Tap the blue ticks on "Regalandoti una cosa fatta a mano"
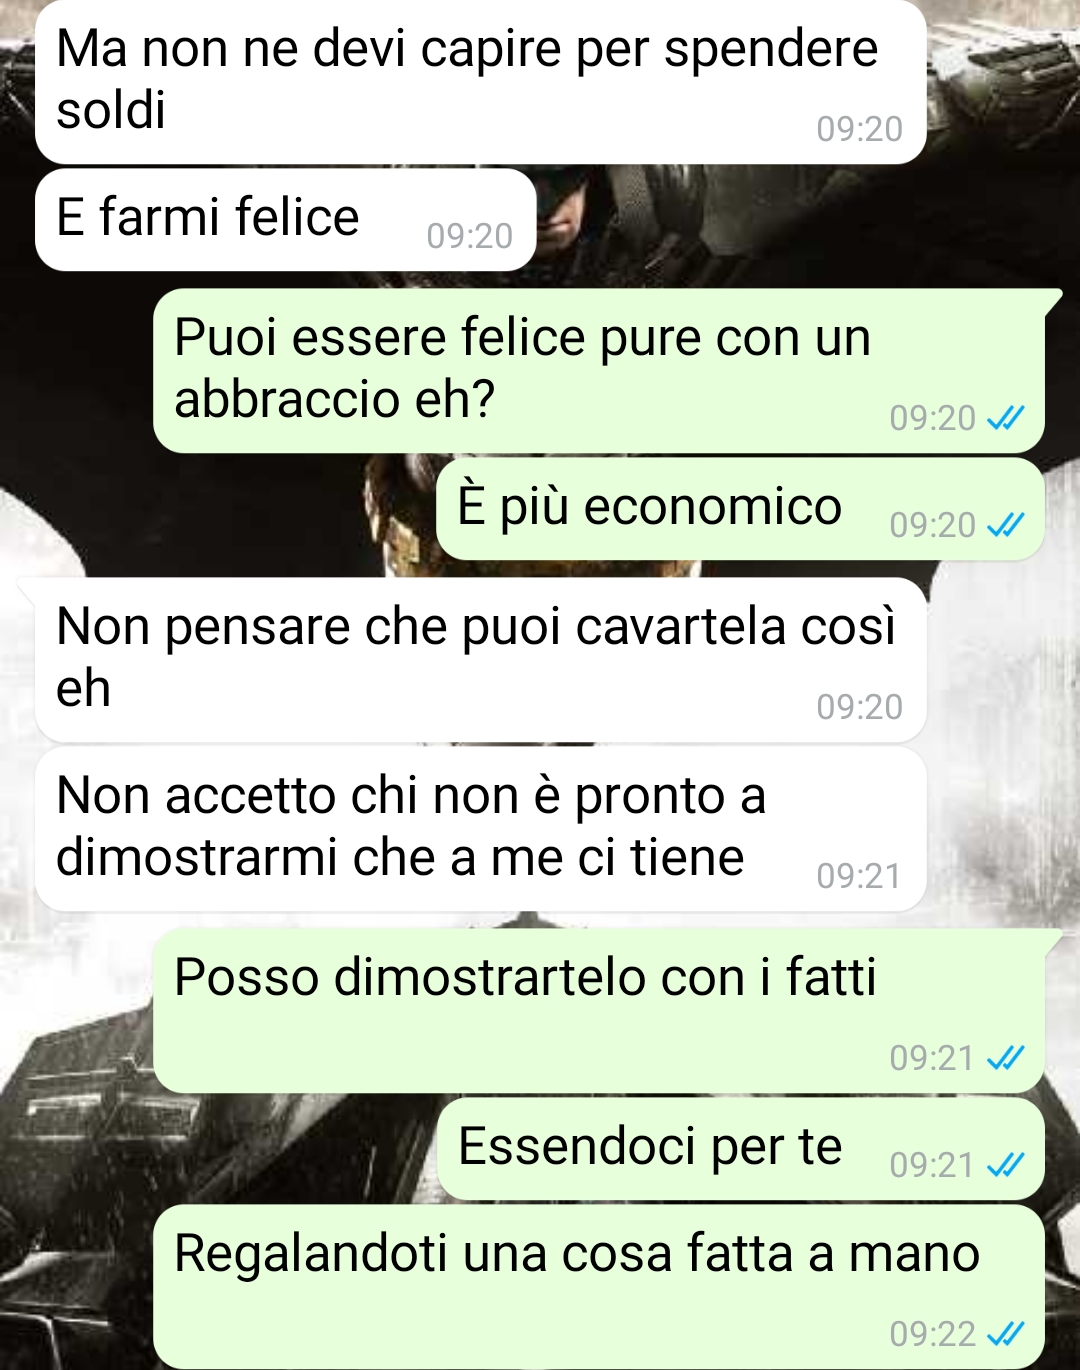 [1005, 1334]
